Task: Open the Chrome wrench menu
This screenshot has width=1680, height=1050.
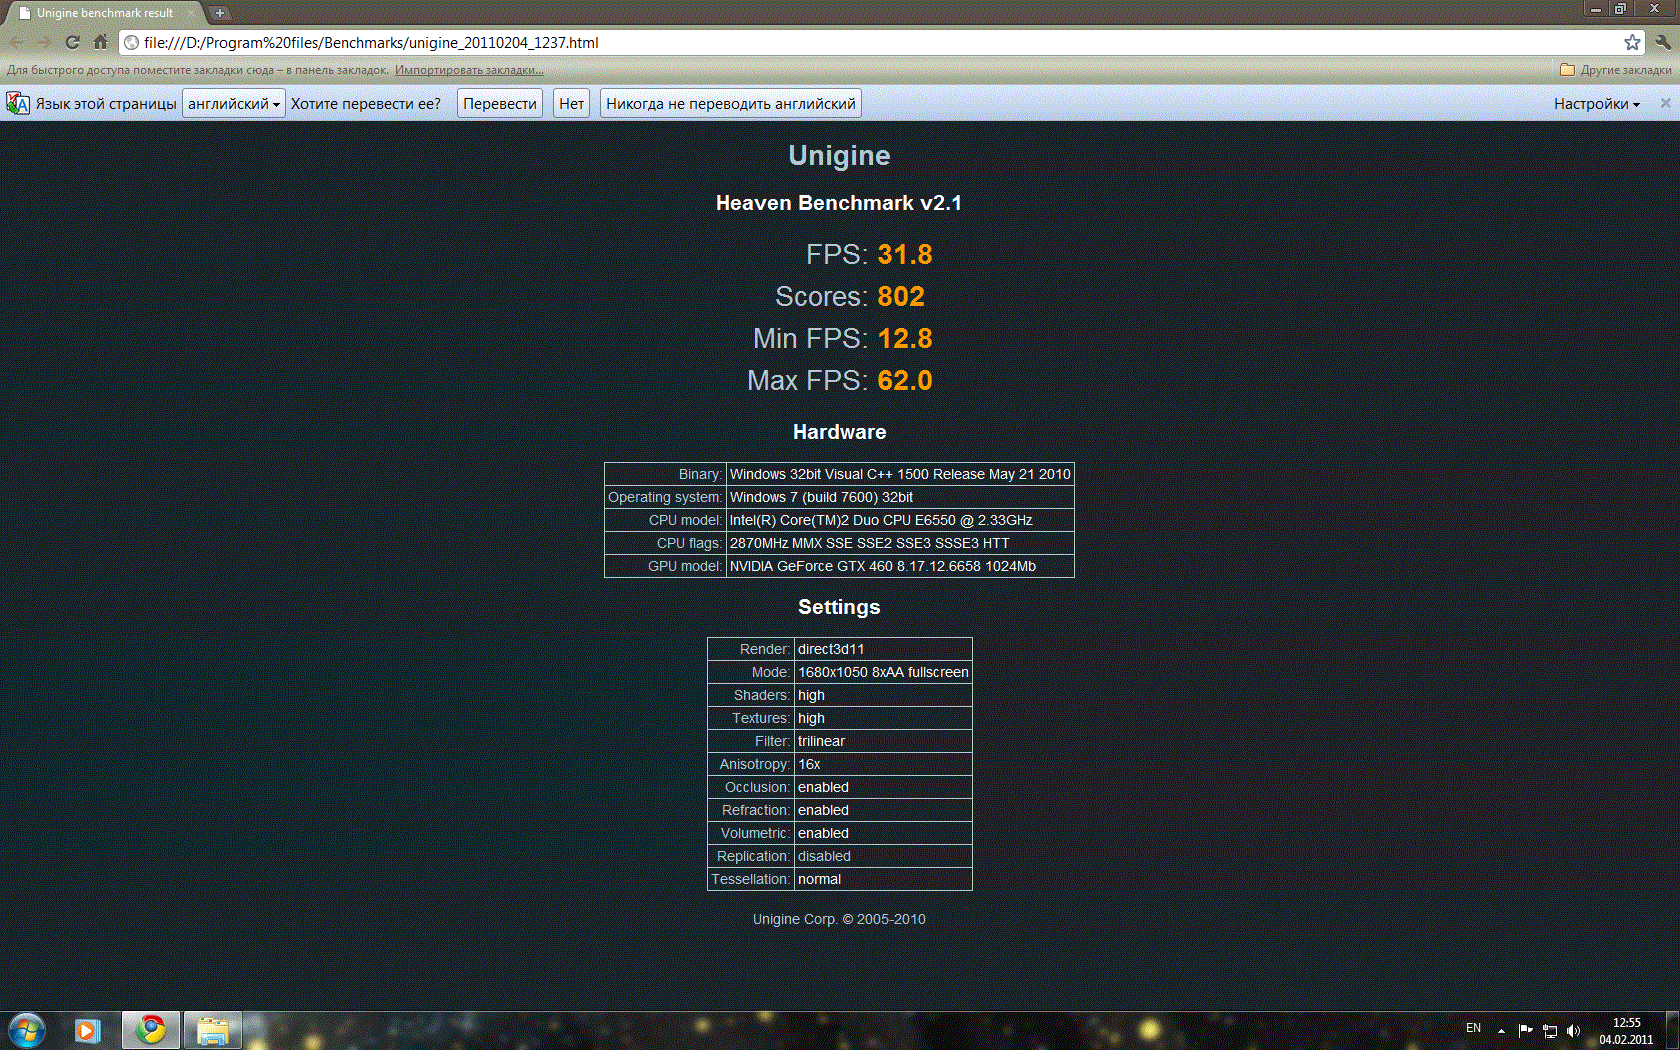Action: click(x=1663, y=42)
